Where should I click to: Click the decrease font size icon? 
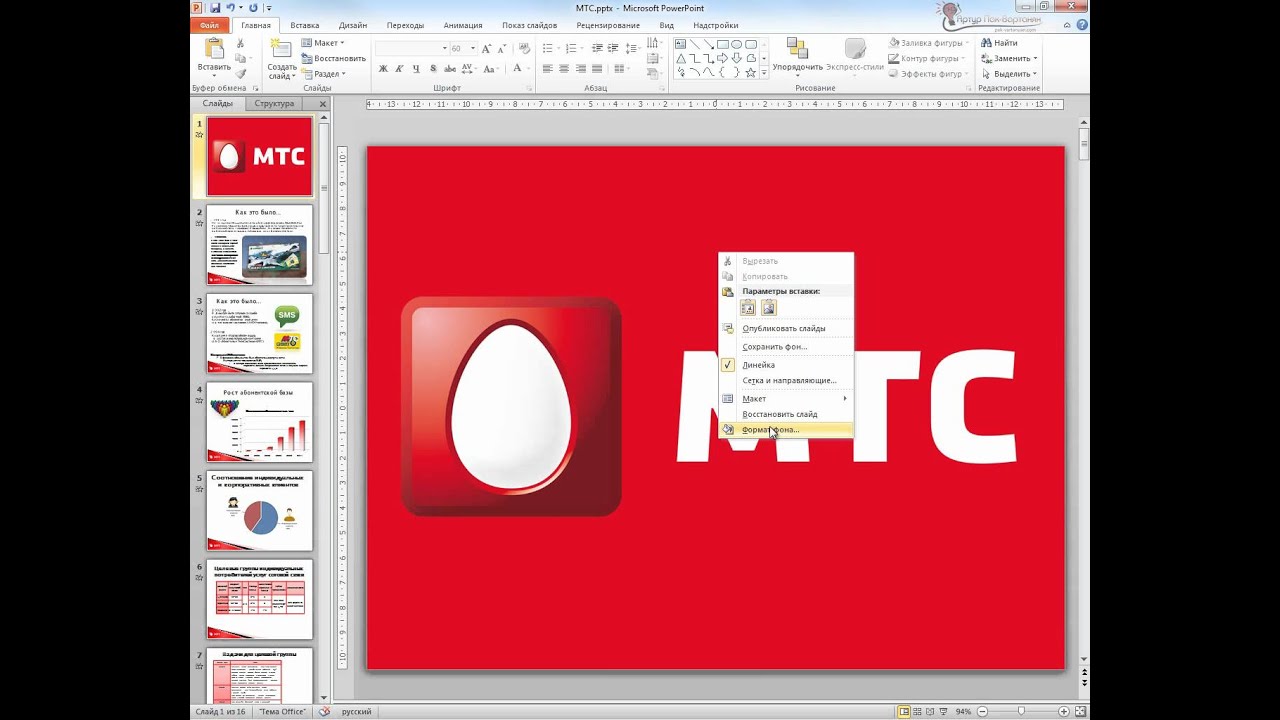(x=501, y=48)
